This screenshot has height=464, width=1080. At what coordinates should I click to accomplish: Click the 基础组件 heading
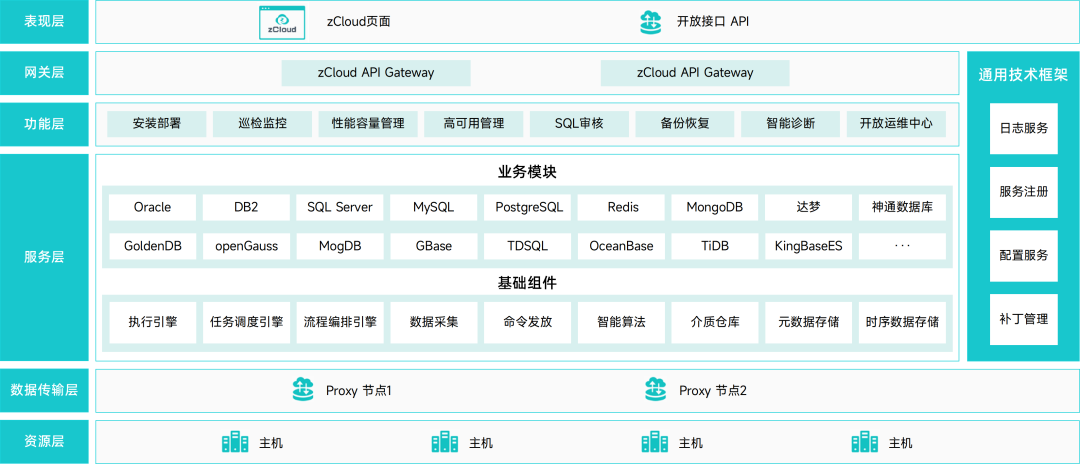(x=527, y=282)
